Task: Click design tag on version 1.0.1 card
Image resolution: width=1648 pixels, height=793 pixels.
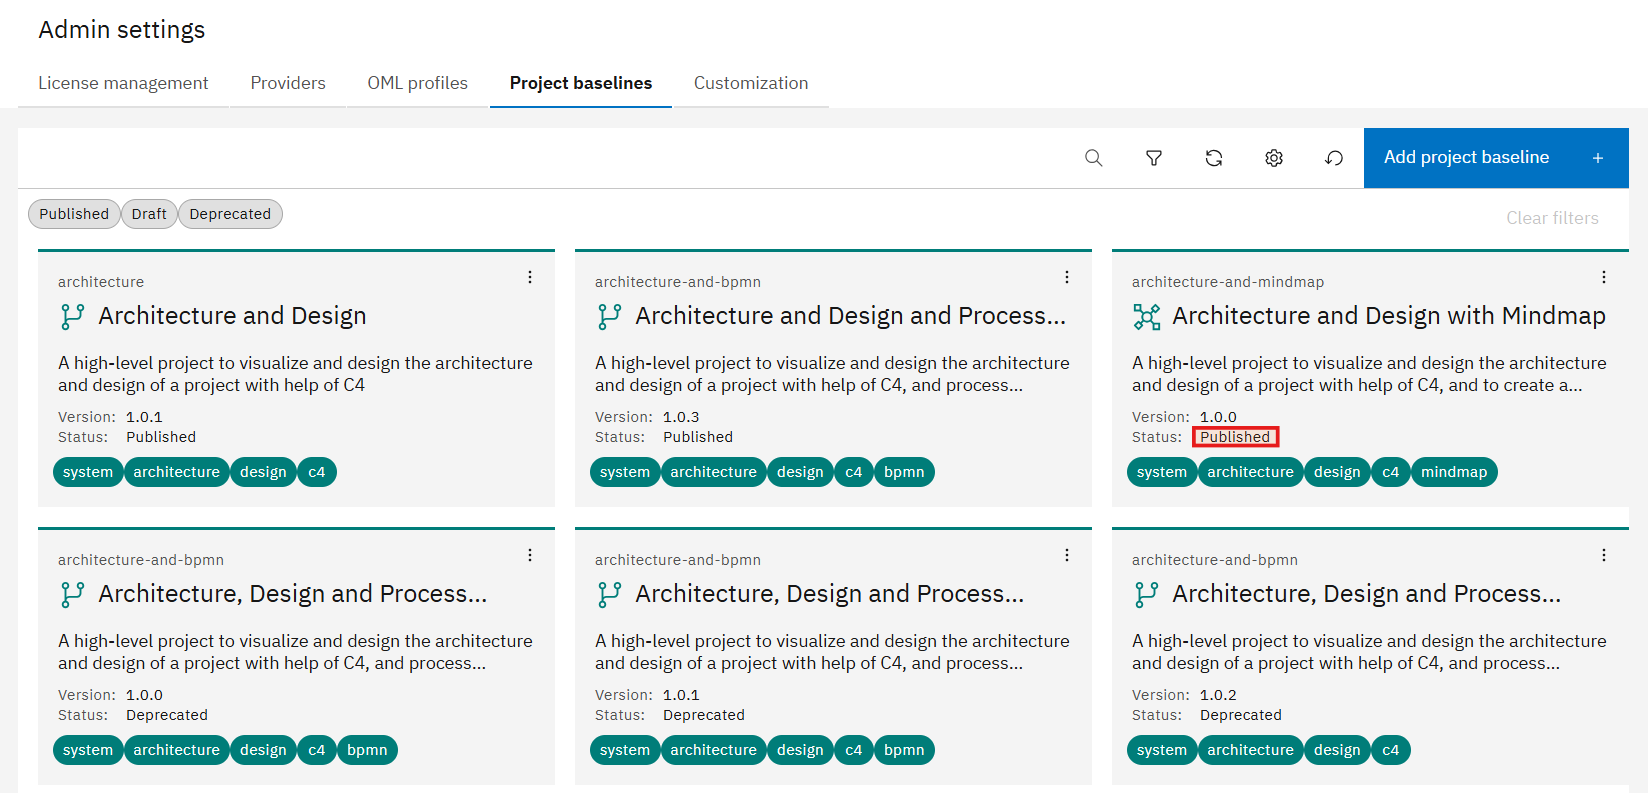Action: (800, 750)
